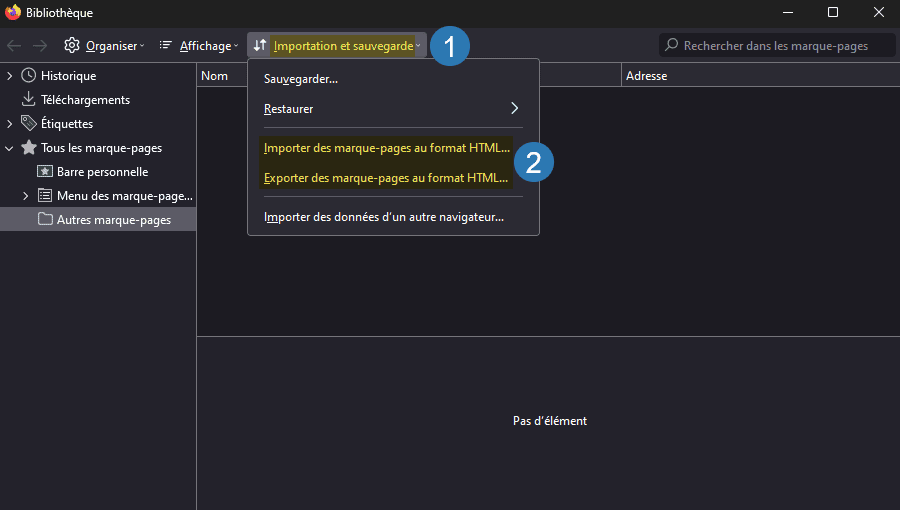The height and width of the screenshot is (510, 900).
Task: Click the Étiquettes tag icon
Action: coord(28,123)
